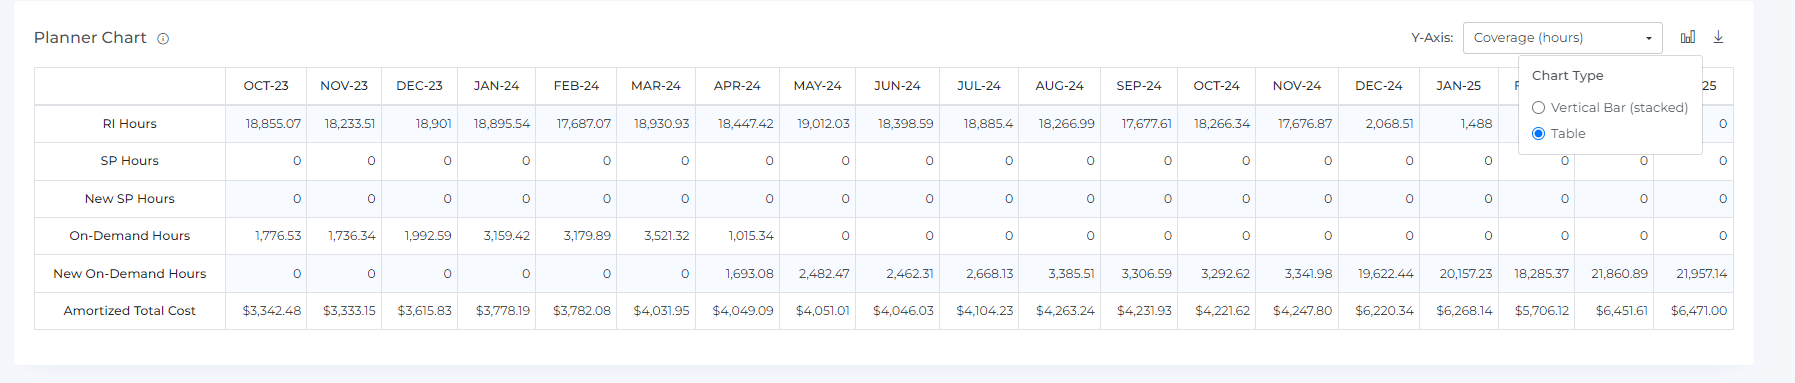Viewport: 1795px width, 383px height.
Task: Download the planner chart data
Action: 1719,37
